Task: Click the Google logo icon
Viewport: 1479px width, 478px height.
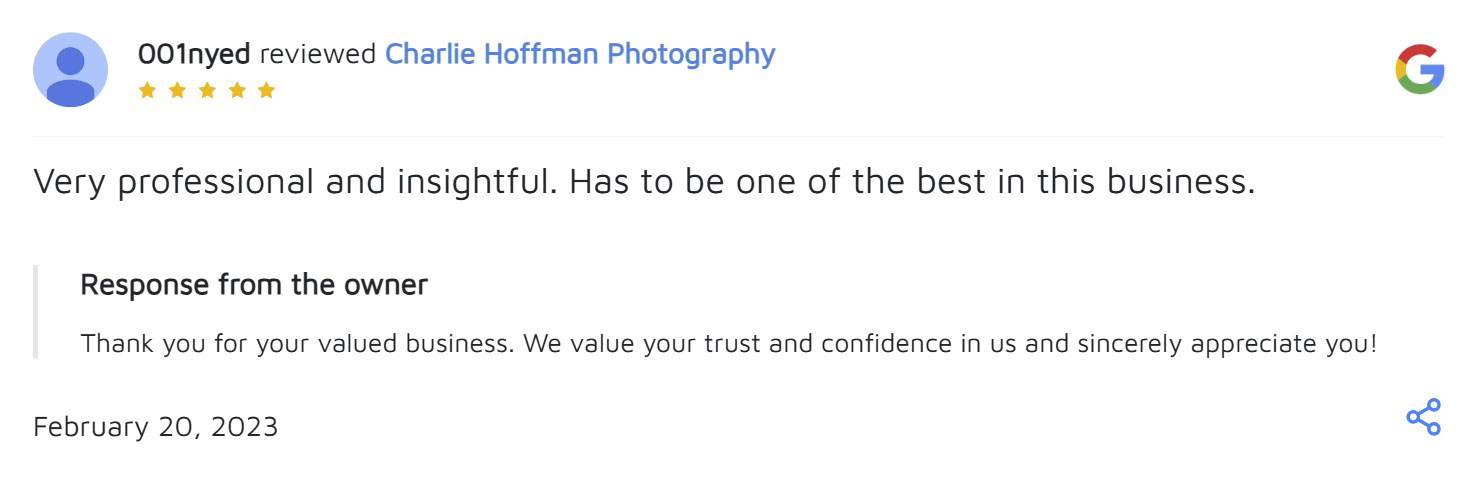Action: point(1419,70)
